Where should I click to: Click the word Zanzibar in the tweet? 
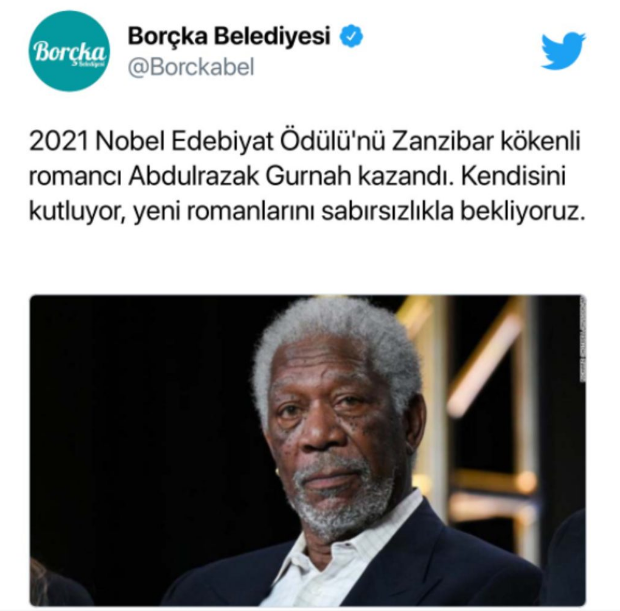443,141
